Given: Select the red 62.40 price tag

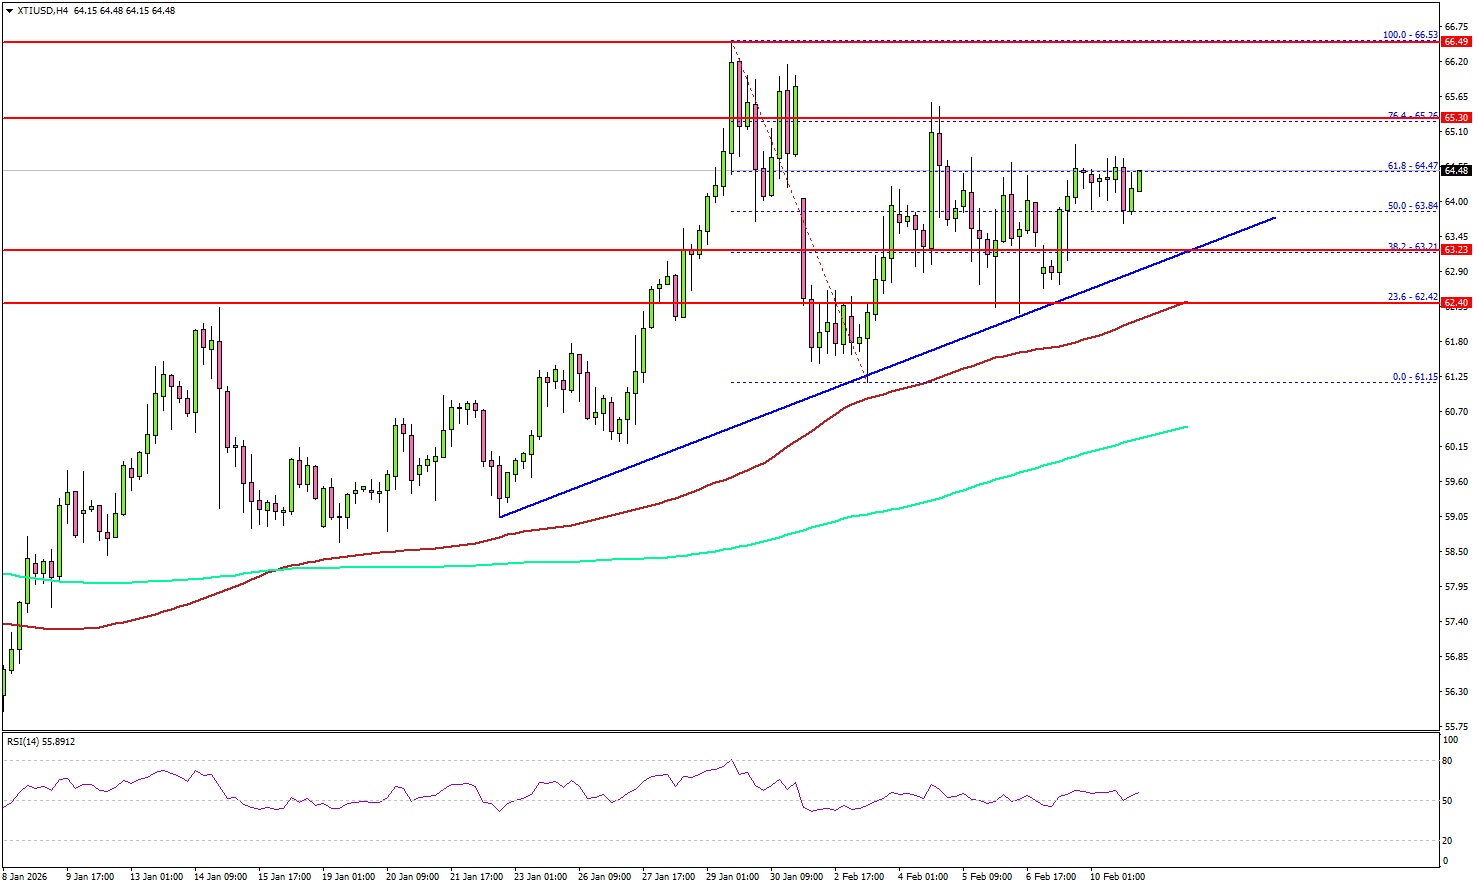Looking at the screenshot, I should 1456,302.
